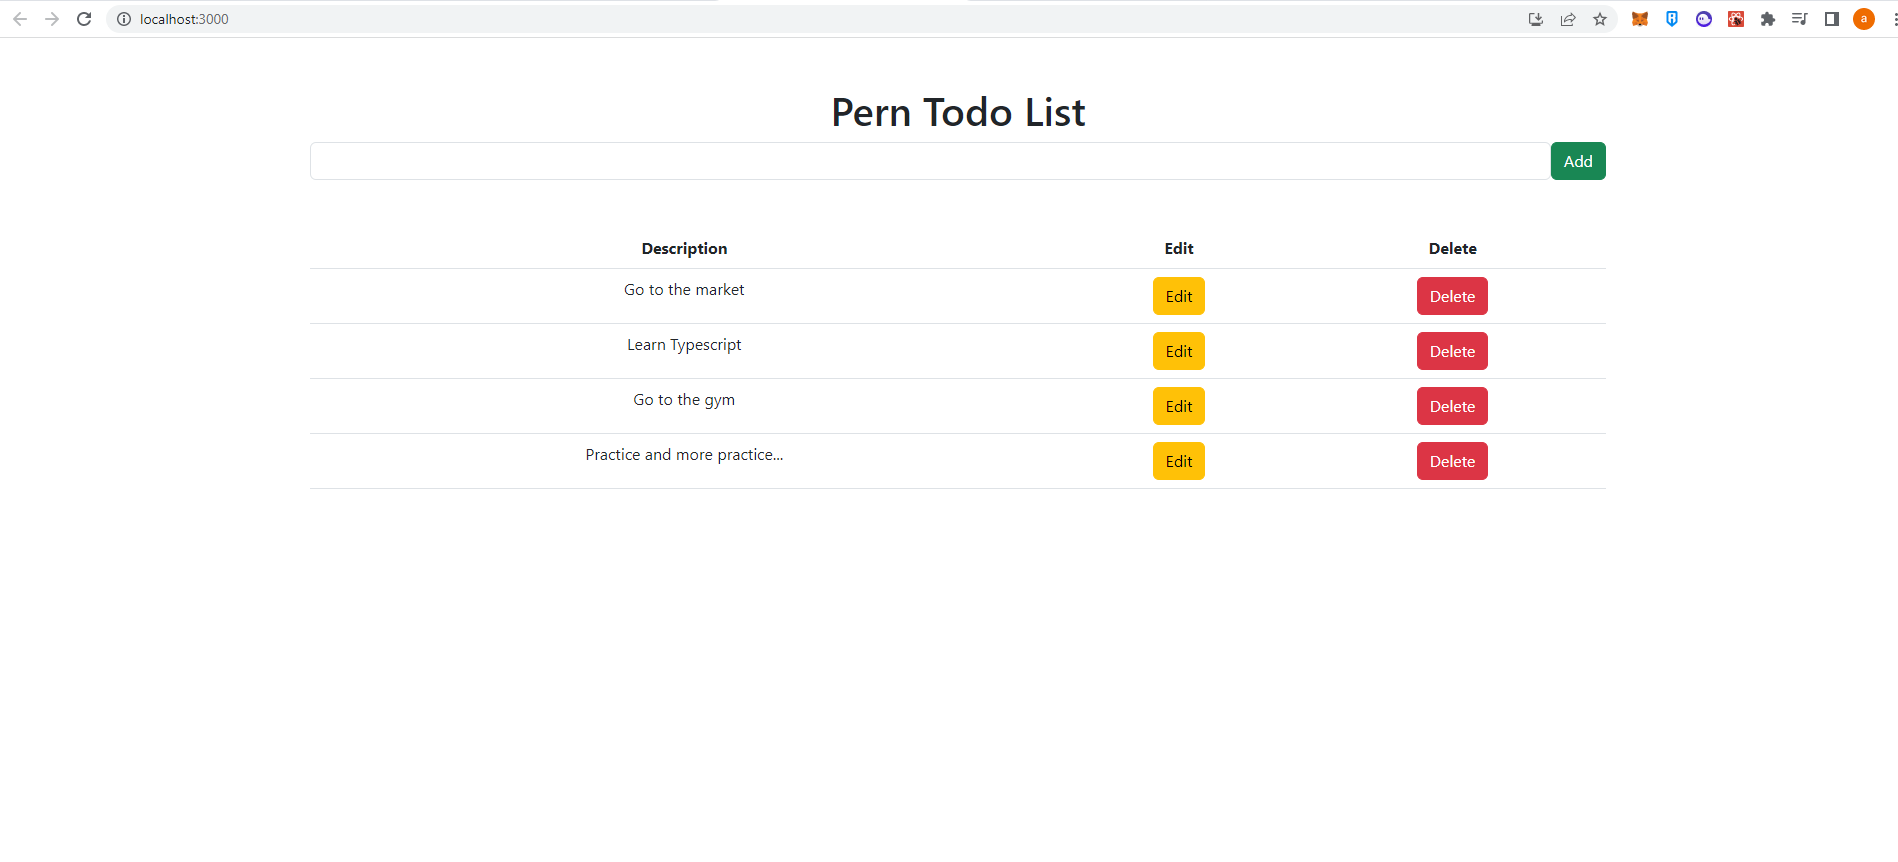Reload the page
Viewport: 1898px width, 862px height.
pos(84,18)
